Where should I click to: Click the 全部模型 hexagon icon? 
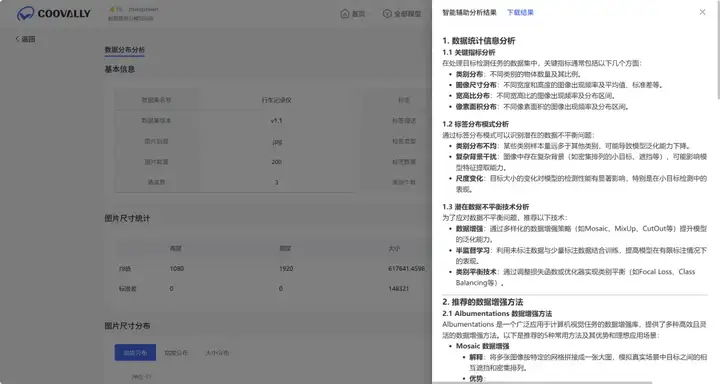tap(387, 14)
